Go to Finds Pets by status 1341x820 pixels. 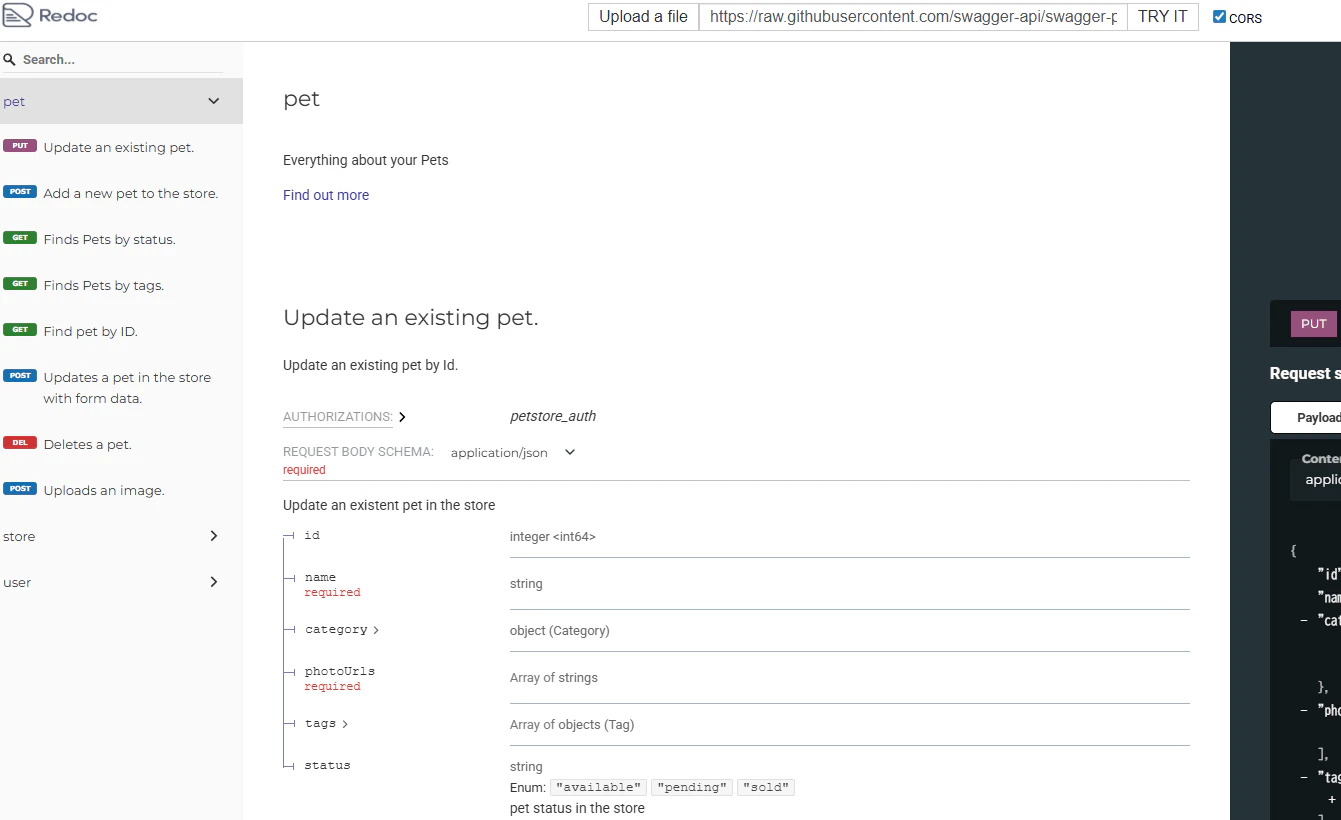coord(109,239)
